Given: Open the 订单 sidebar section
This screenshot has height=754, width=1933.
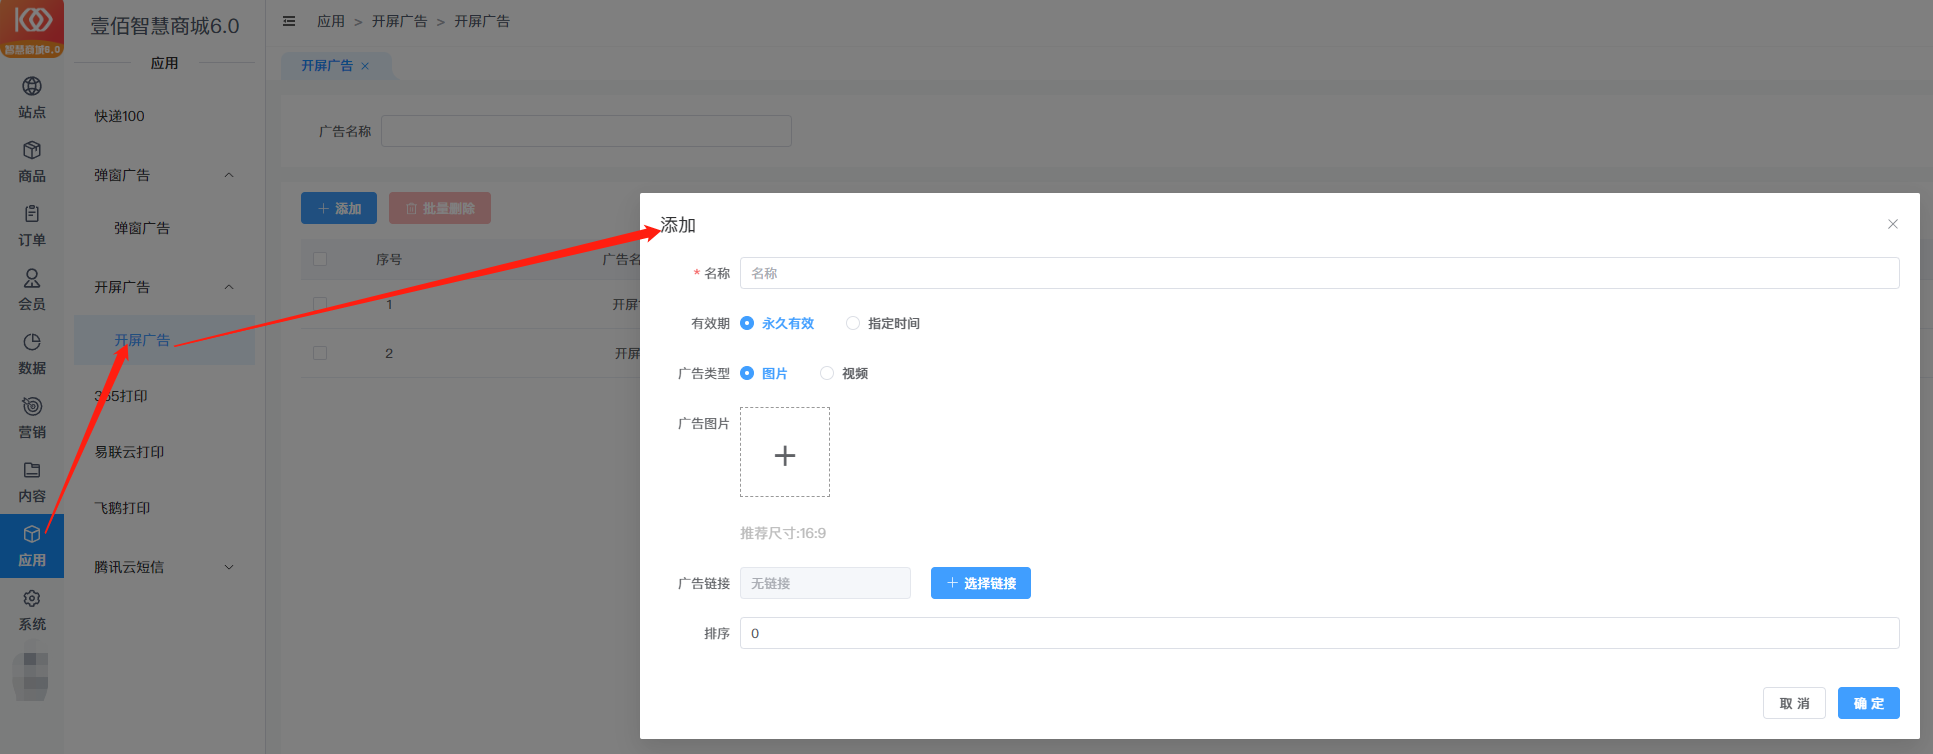Looking at the screenshot, I should coord(32,226).
